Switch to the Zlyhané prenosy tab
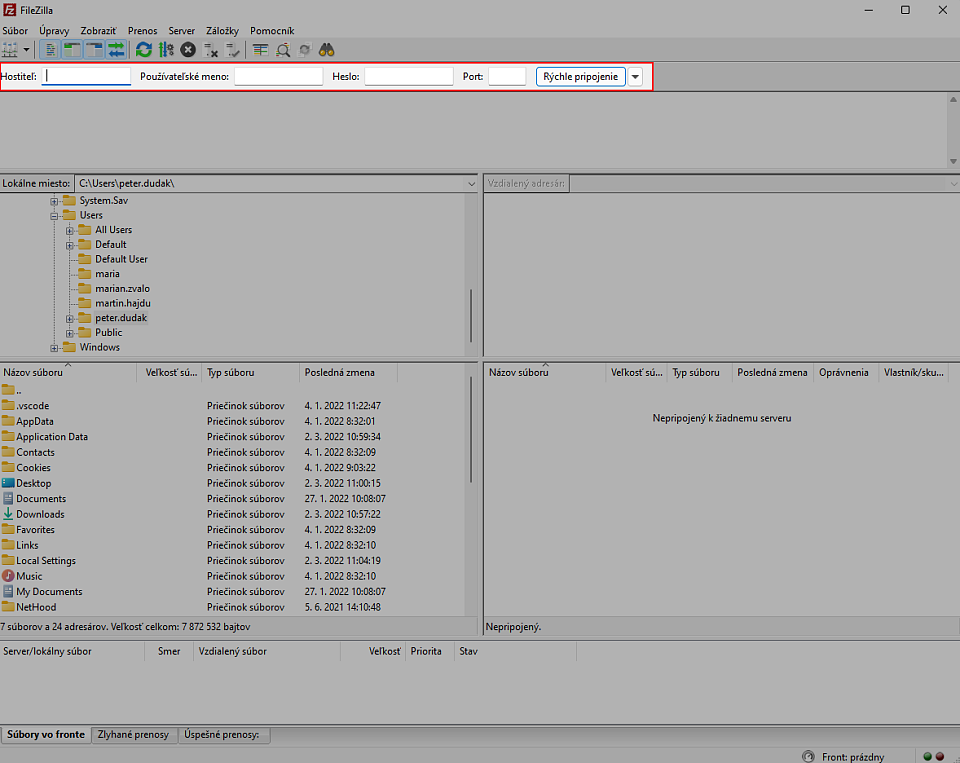The image size is (960, 763). [133, 734]
